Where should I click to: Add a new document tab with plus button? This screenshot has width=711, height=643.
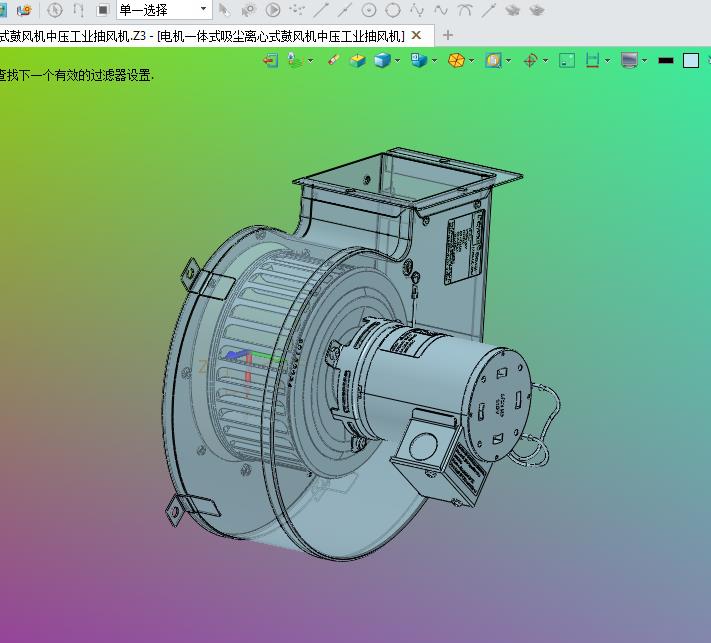point(448,35)
